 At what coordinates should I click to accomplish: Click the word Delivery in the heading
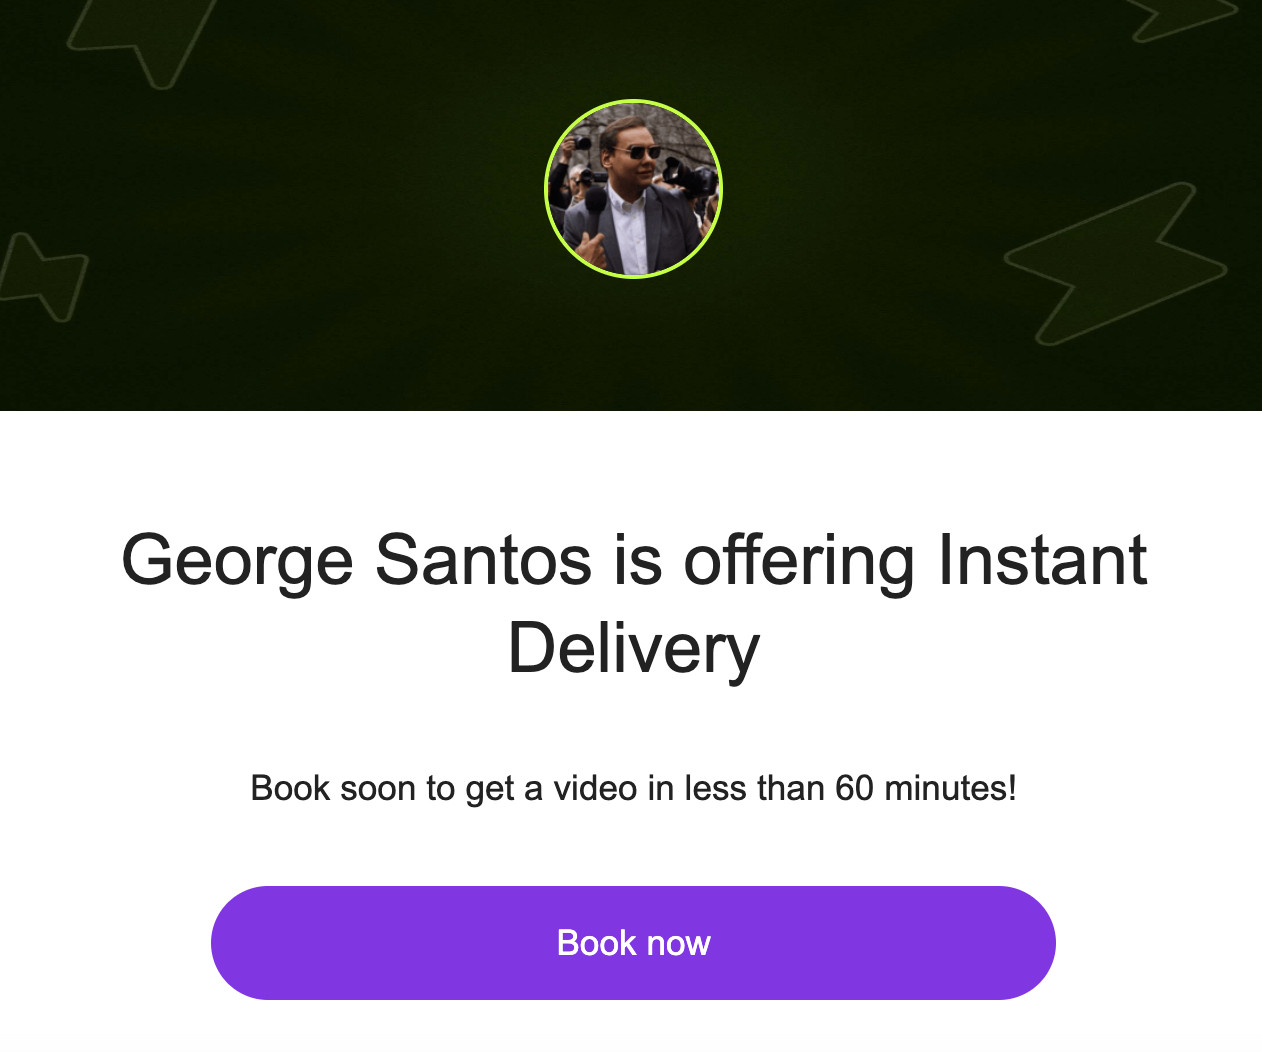(634, 648)
